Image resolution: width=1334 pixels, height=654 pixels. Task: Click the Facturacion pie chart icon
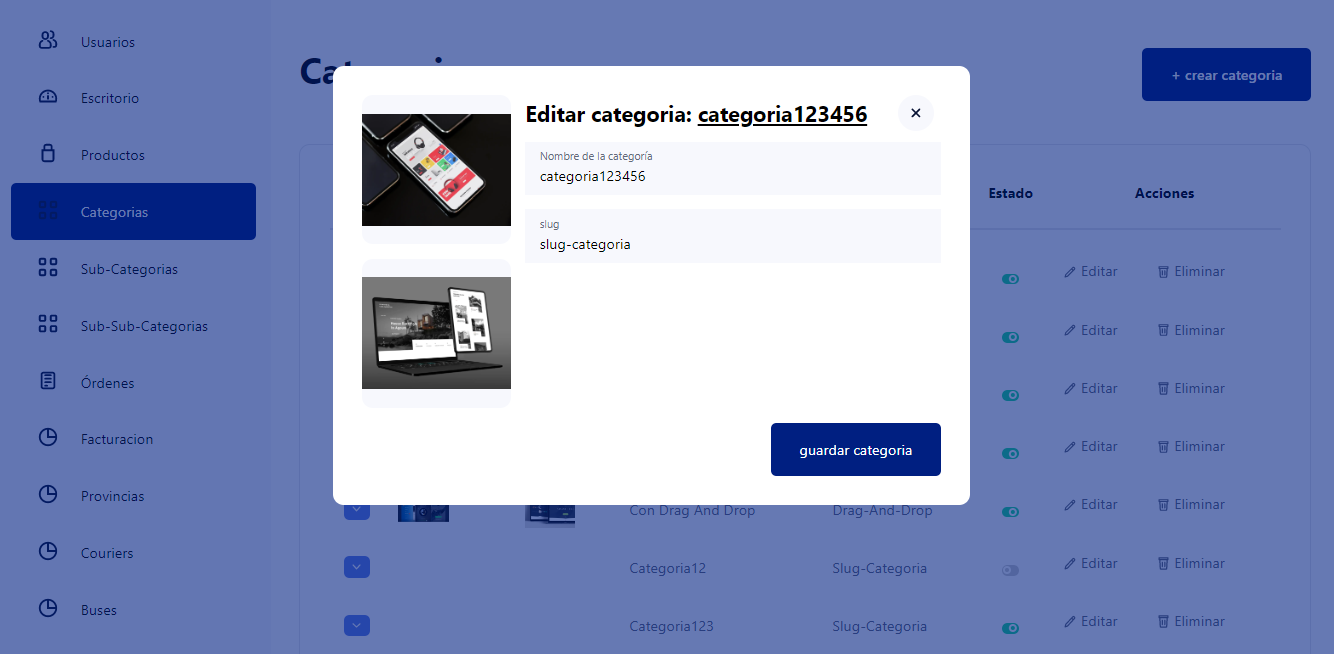[x=47, y=438]
